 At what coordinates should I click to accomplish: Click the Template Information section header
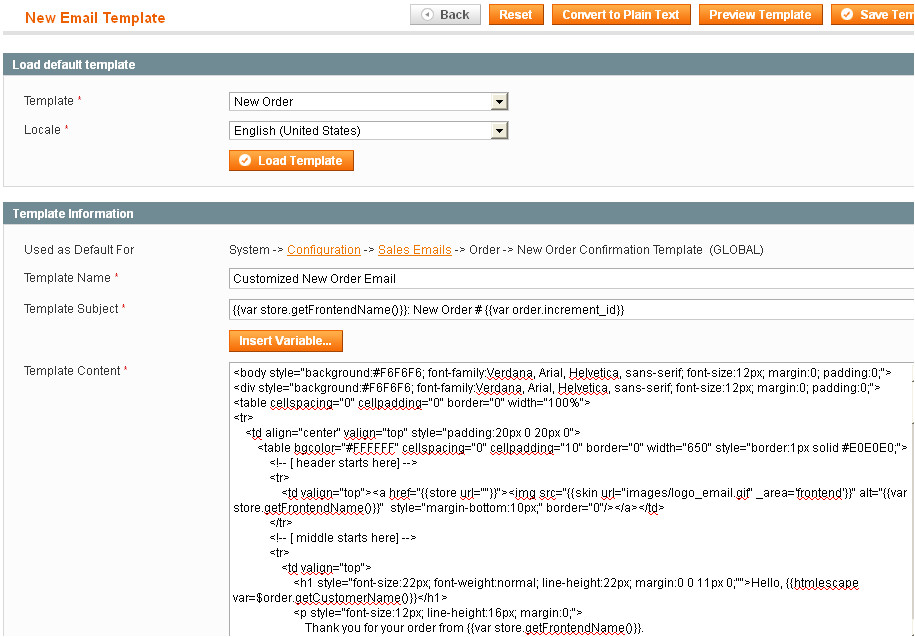[459, 214]
